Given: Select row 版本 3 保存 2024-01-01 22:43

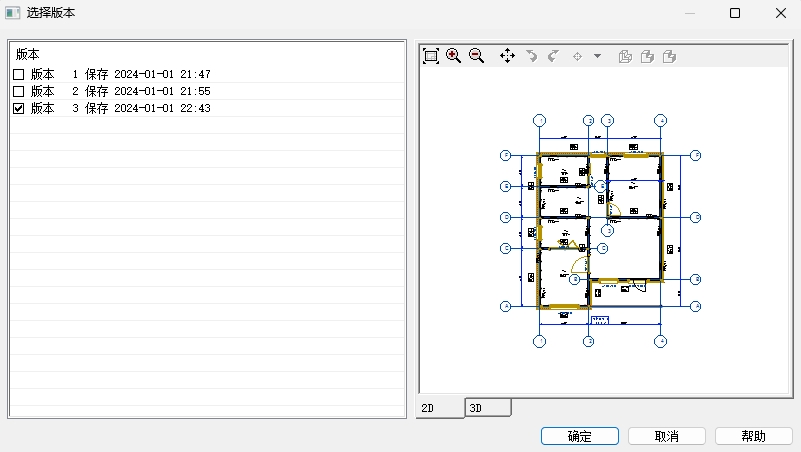Looking at the screenshot, I should (x=207, y=108).
